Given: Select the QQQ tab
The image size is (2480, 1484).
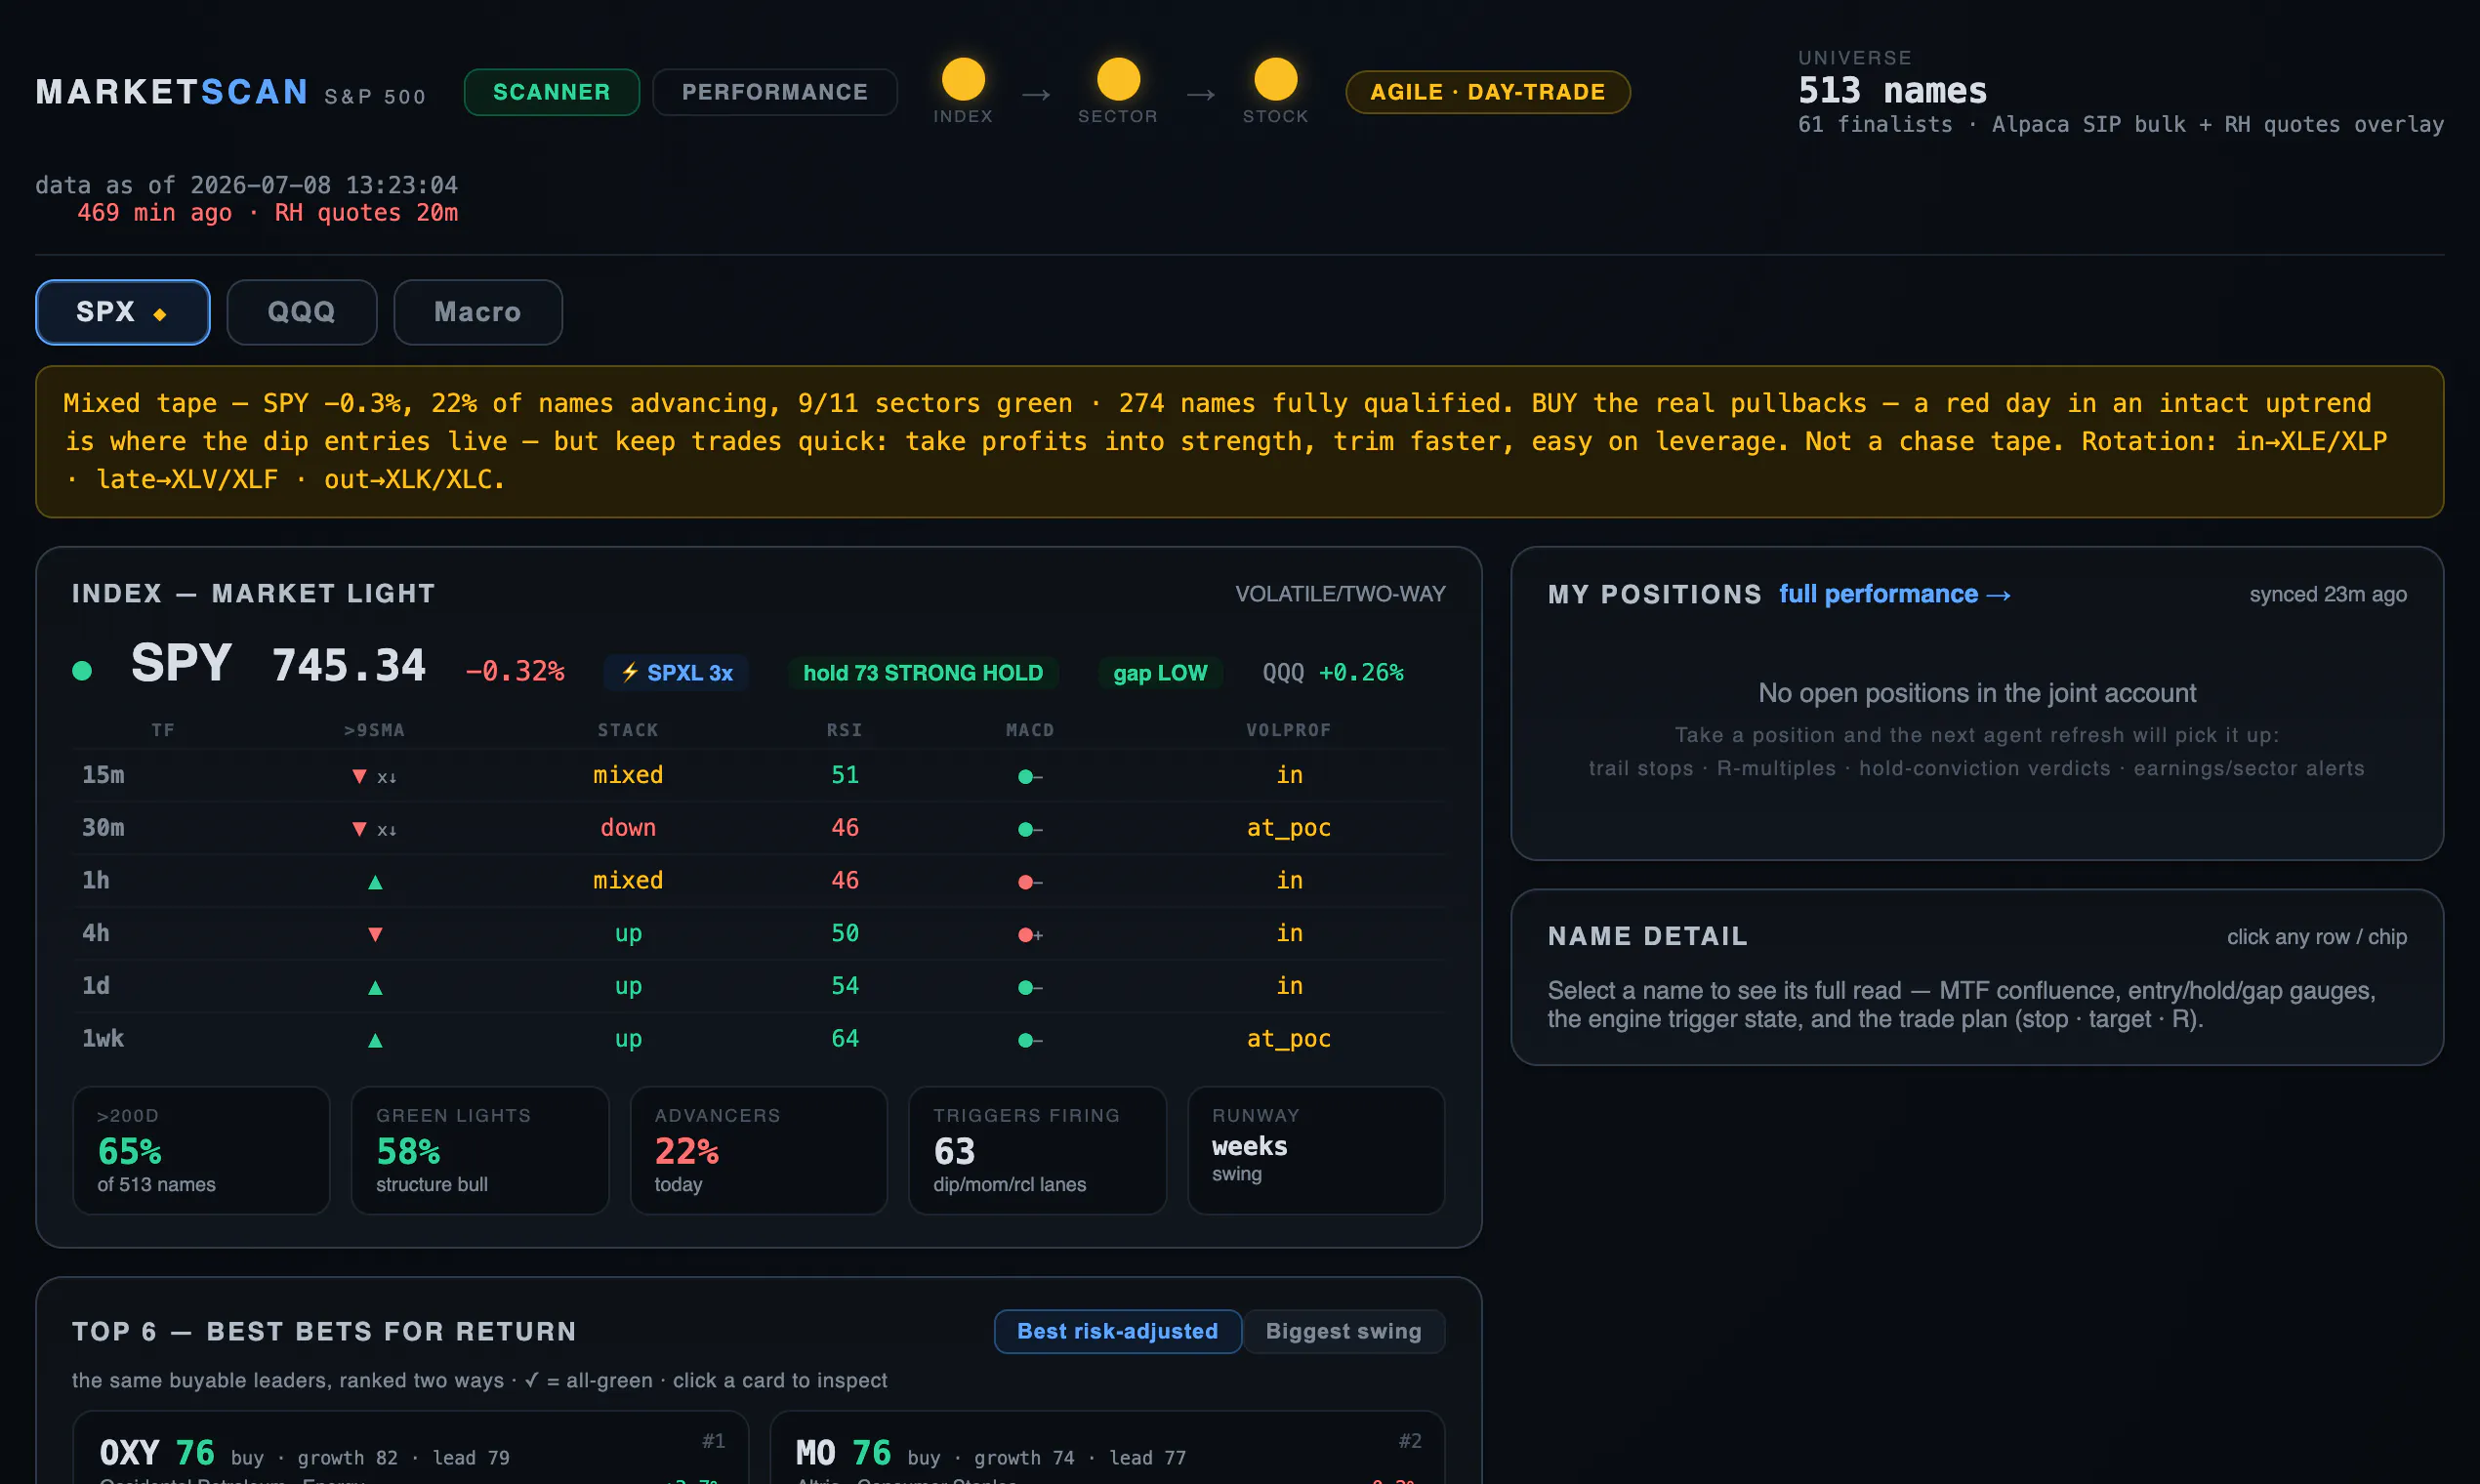Looking at the screenshot, I should pyautogui.click(x=302, y=312).
